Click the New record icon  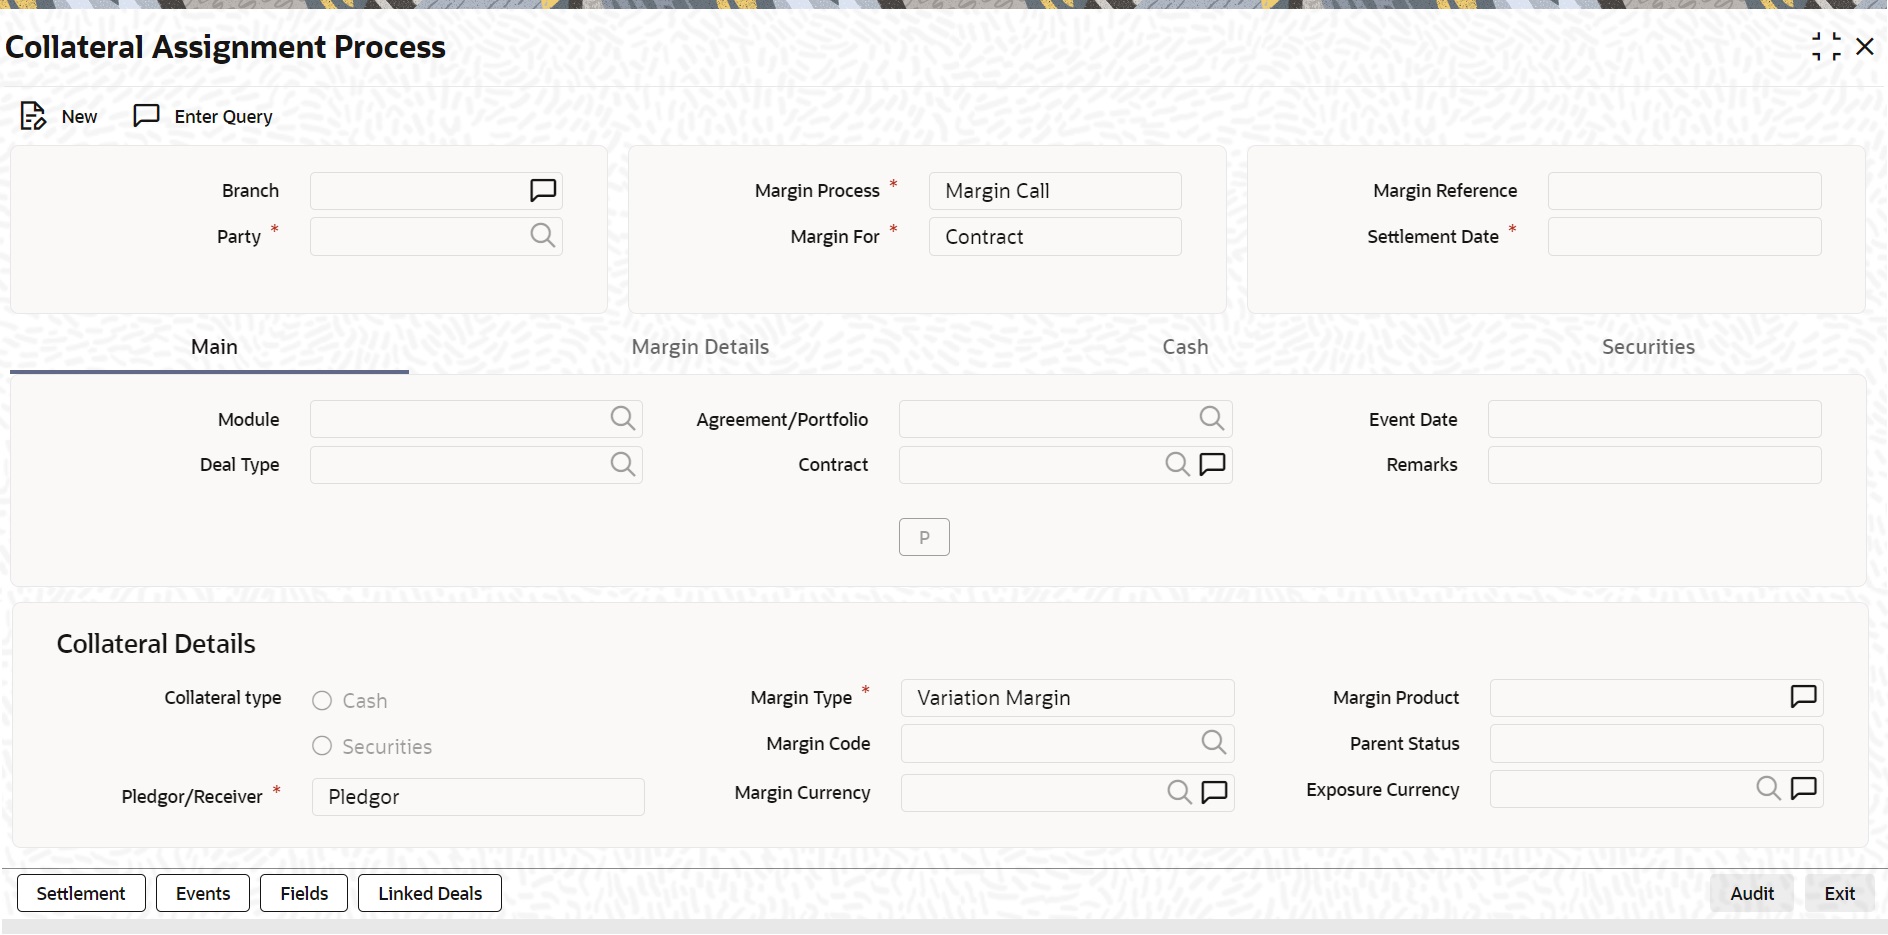[33, 115]
